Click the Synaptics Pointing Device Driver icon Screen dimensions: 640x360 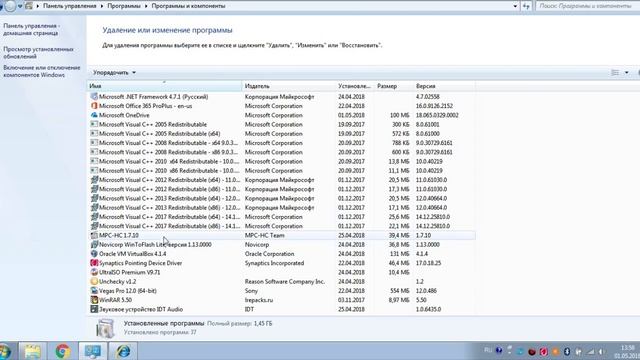(94, 263)
